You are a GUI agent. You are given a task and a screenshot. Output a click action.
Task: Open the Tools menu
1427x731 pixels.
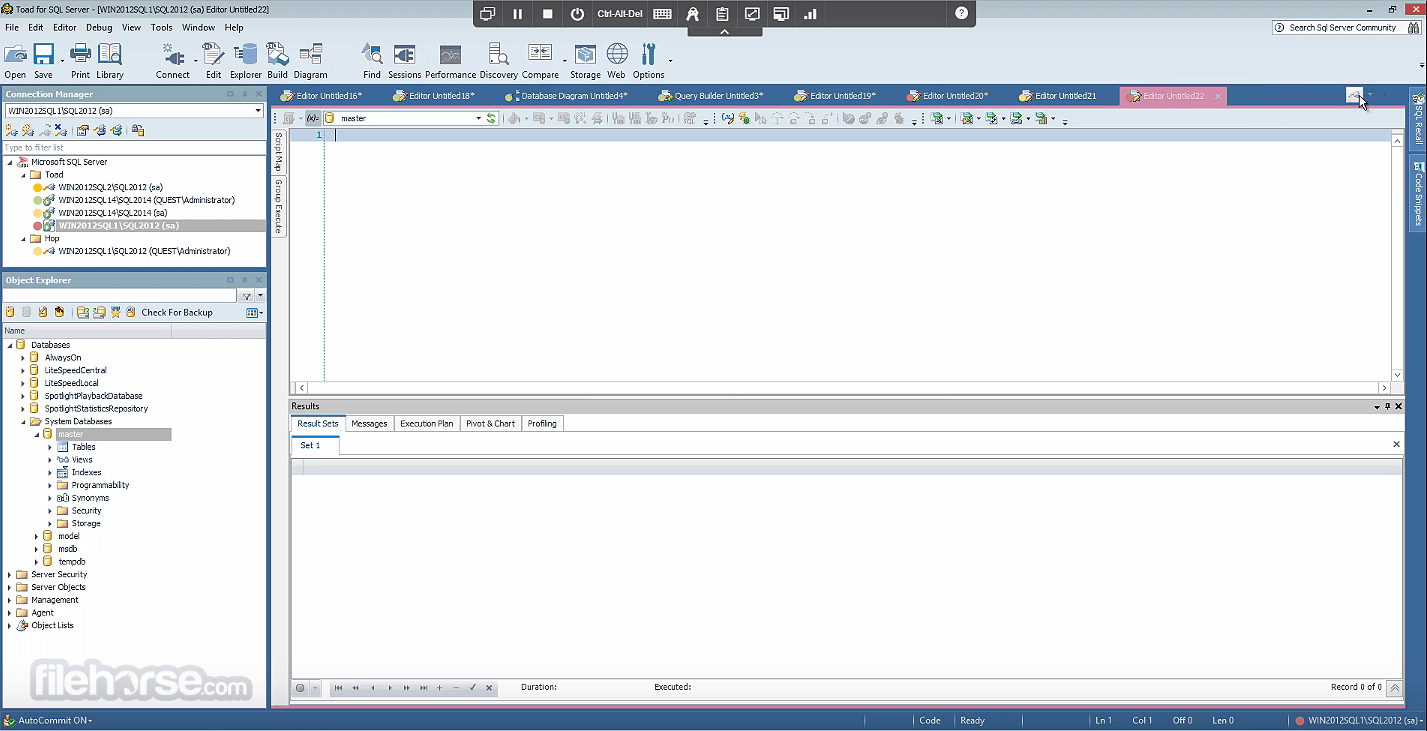[162, 28]
